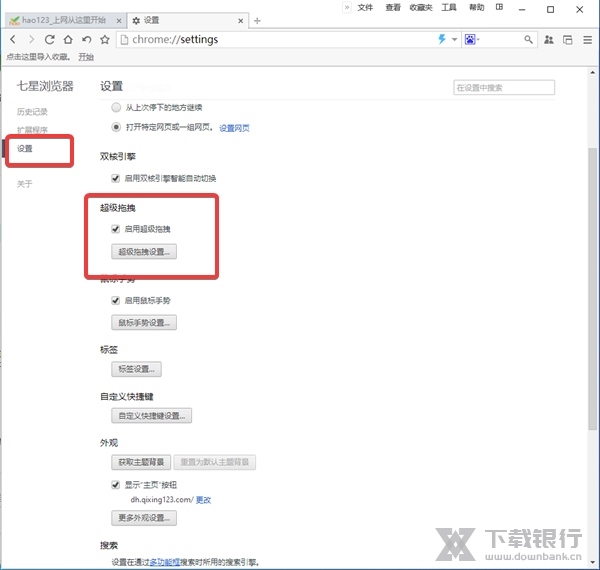Click 重置为默认主题背景 button
The image size is (600, 570).
tap(215, 462)
